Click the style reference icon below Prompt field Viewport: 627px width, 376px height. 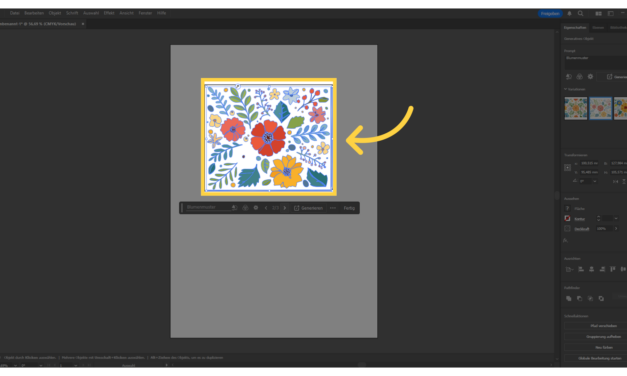coord(569,77)
